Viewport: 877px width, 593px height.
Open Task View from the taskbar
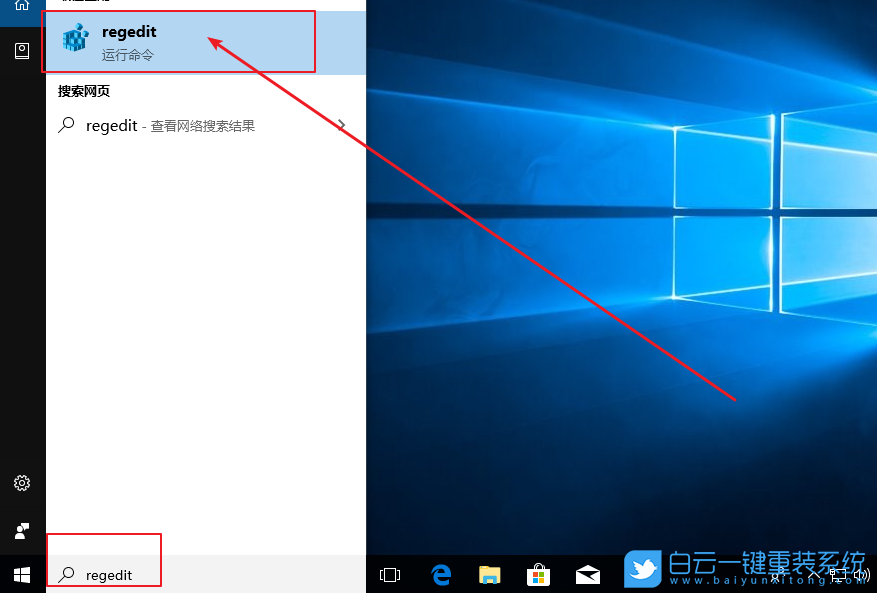(389, 575)
